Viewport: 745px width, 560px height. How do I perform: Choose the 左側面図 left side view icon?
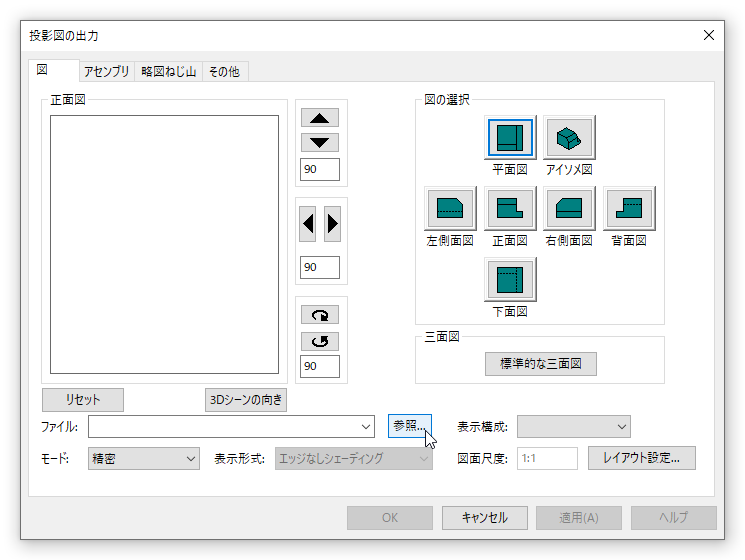tap(450, 209)
